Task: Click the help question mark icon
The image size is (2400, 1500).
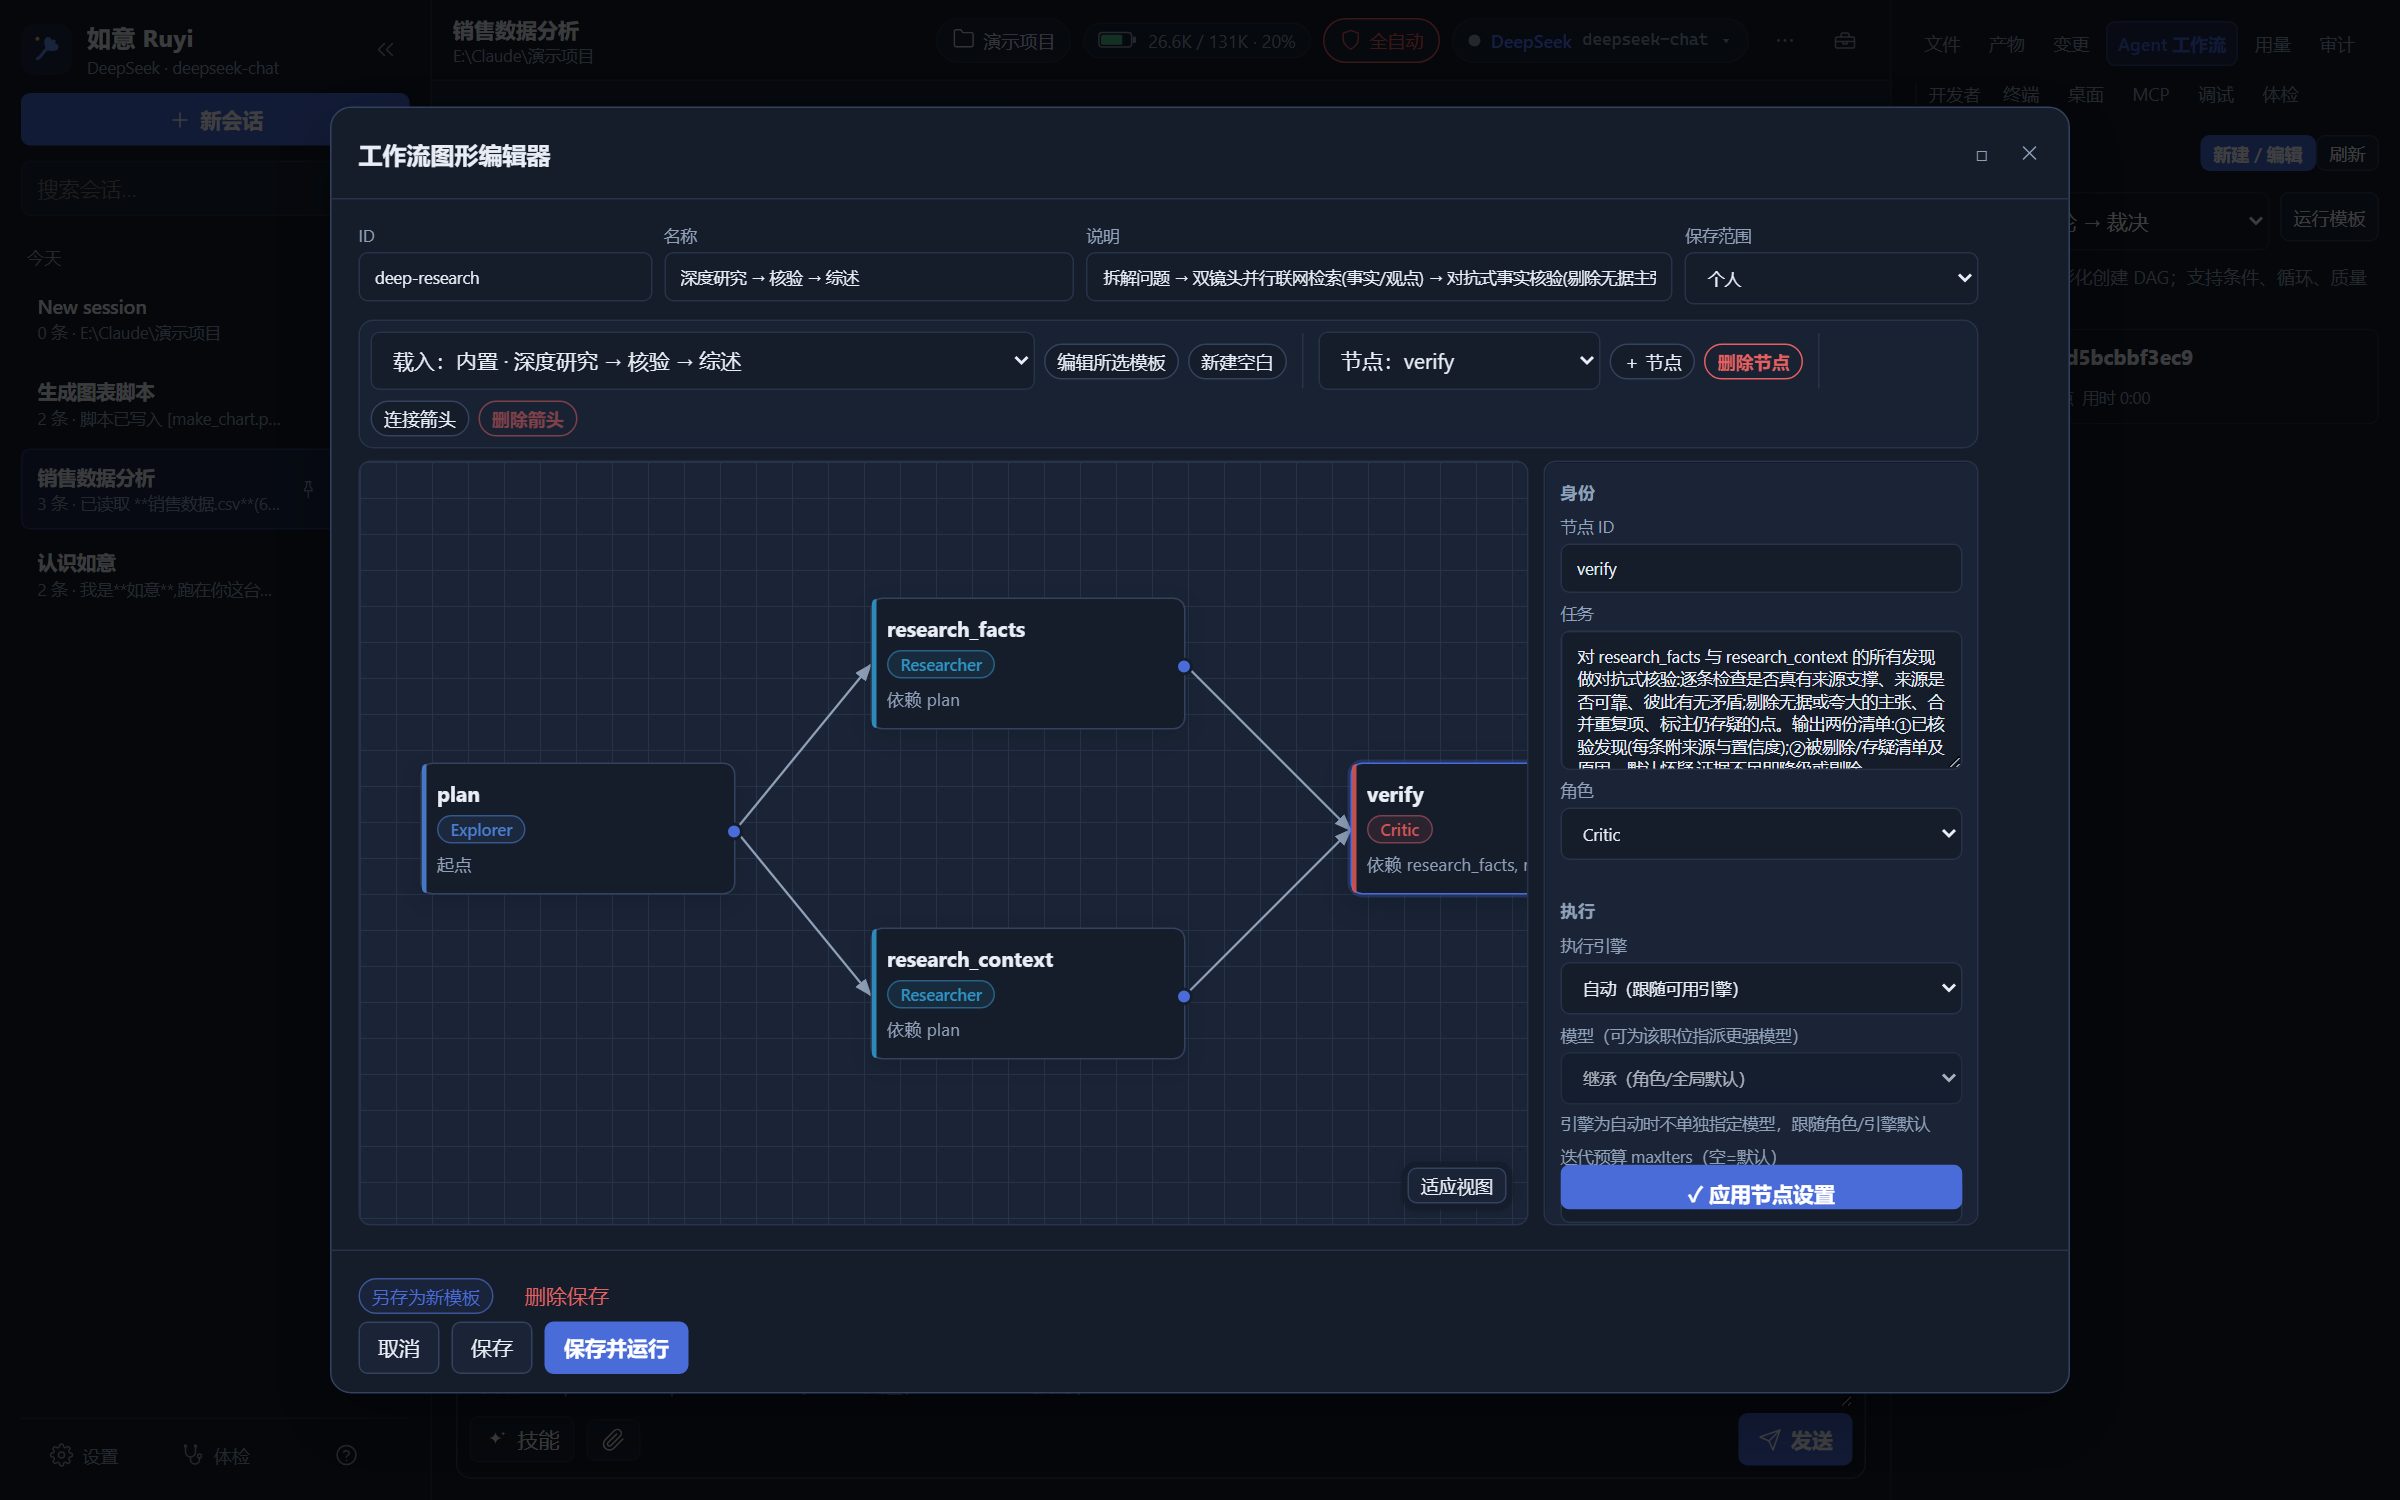Action: [346, 1455]
